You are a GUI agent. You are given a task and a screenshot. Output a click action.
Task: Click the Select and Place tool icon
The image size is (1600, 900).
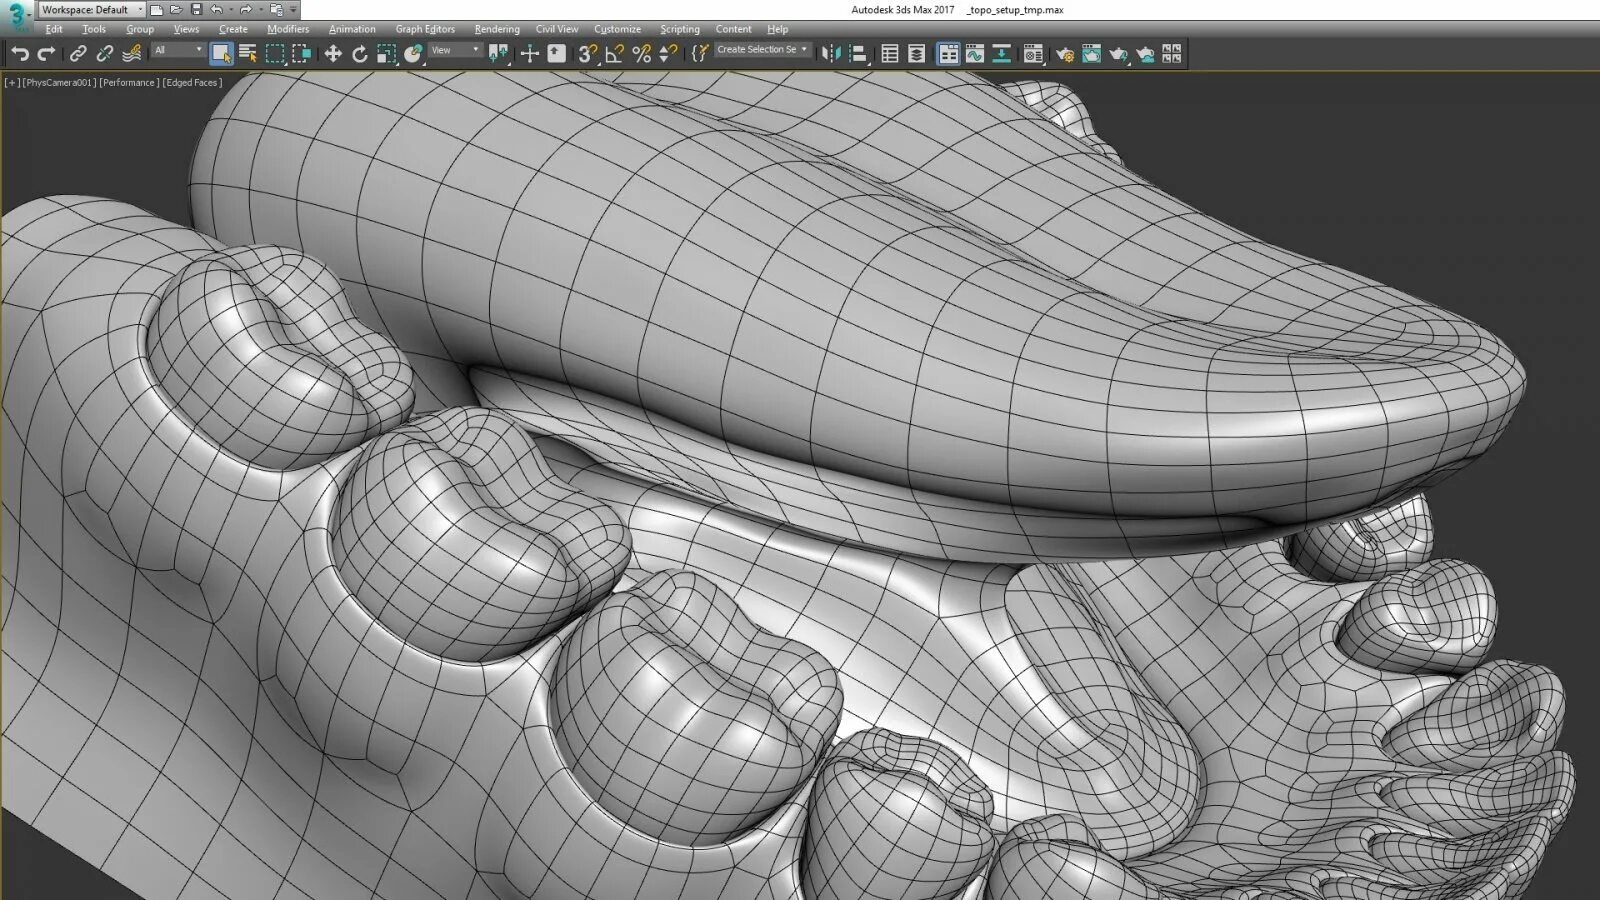[x=413, y=54]
